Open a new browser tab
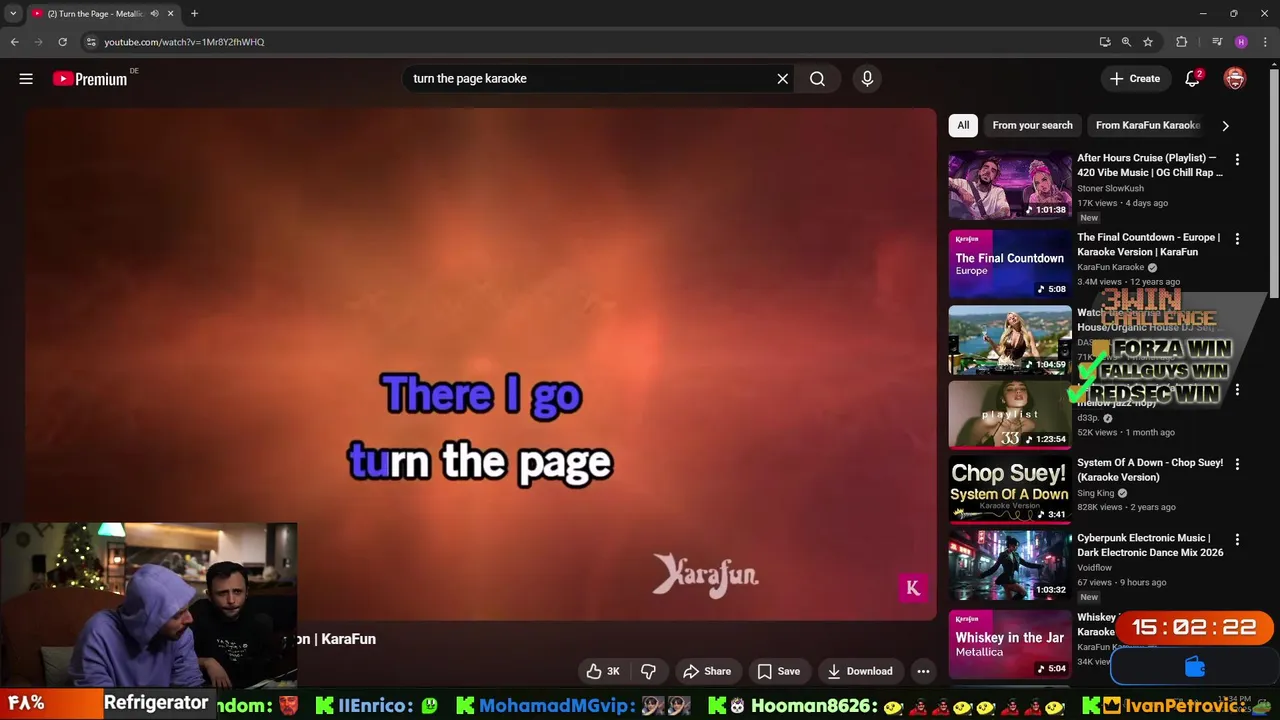1280x720 pixels. [x=194, y=14]
